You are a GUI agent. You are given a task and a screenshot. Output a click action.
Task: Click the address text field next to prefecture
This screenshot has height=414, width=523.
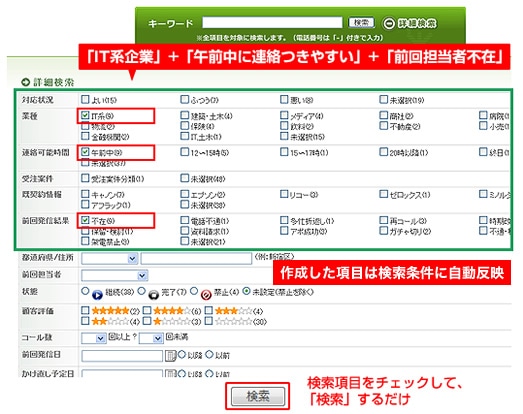pos(196,259)
